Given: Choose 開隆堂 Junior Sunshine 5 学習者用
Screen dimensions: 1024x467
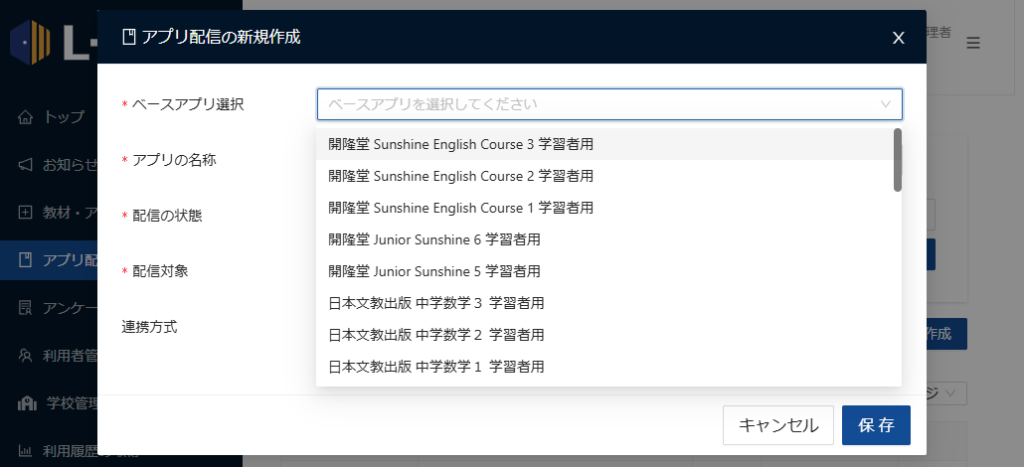Looking at the screenshot, I should [605, 271].
